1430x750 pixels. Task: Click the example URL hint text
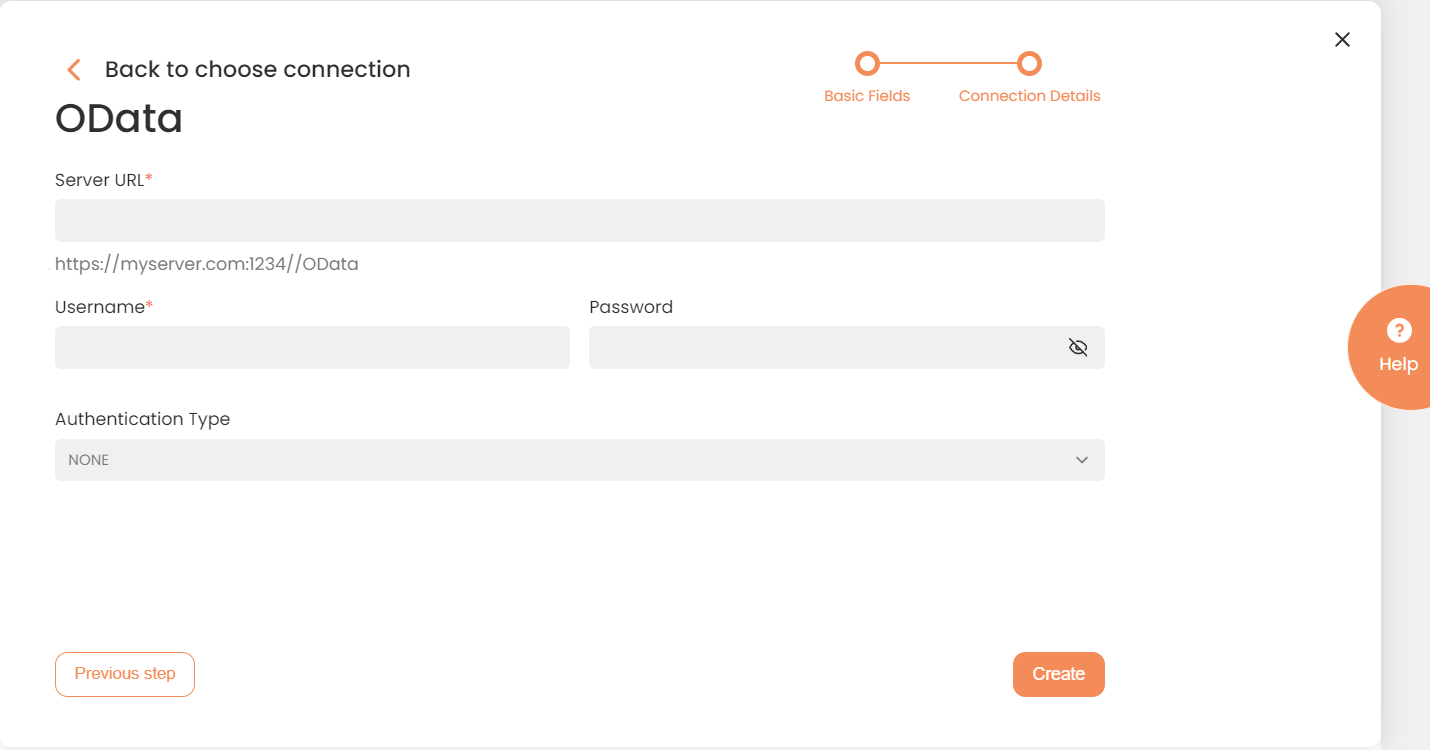point(207,264)
